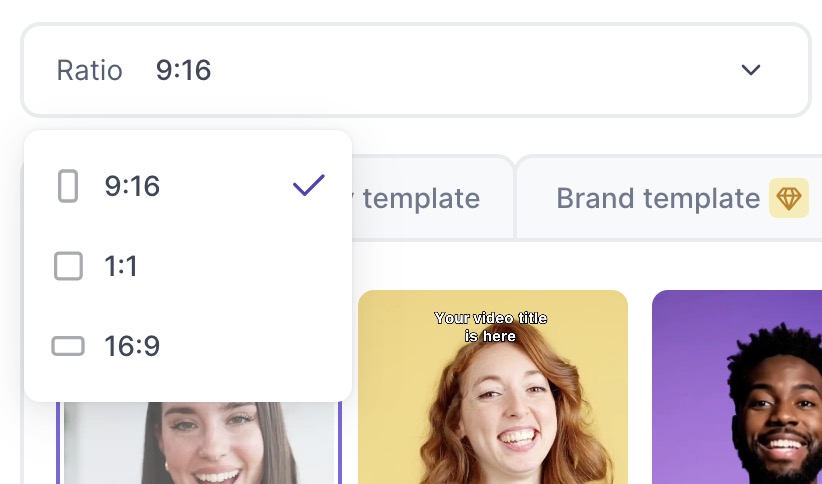This screenshot has height=484, width=822.
Task: Click the landscape rectangle icon beside 16:9
Action: [x=68, y=346]
